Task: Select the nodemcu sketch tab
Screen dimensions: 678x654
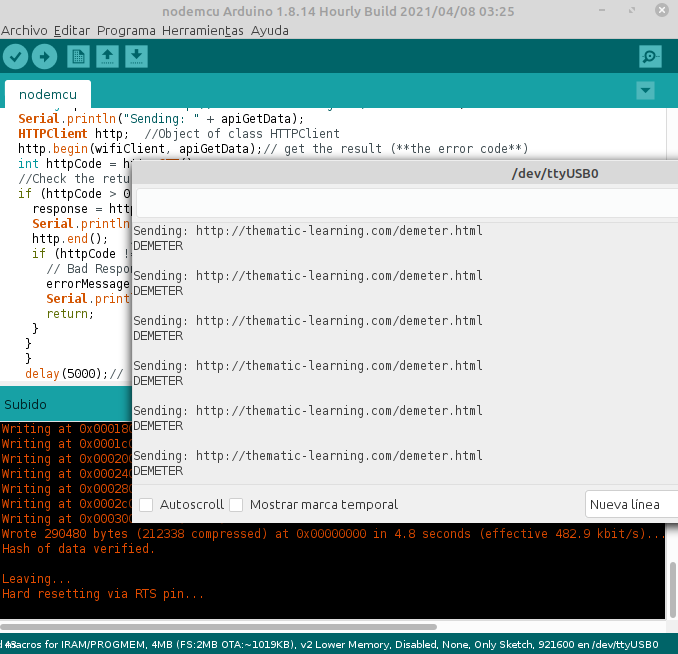Action: (47, 94)
